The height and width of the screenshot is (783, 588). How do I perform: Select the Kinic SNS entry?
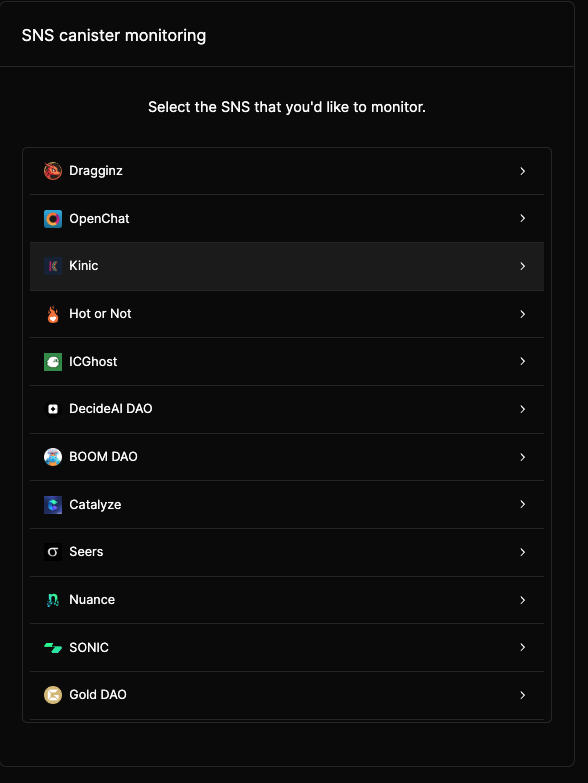287,266
